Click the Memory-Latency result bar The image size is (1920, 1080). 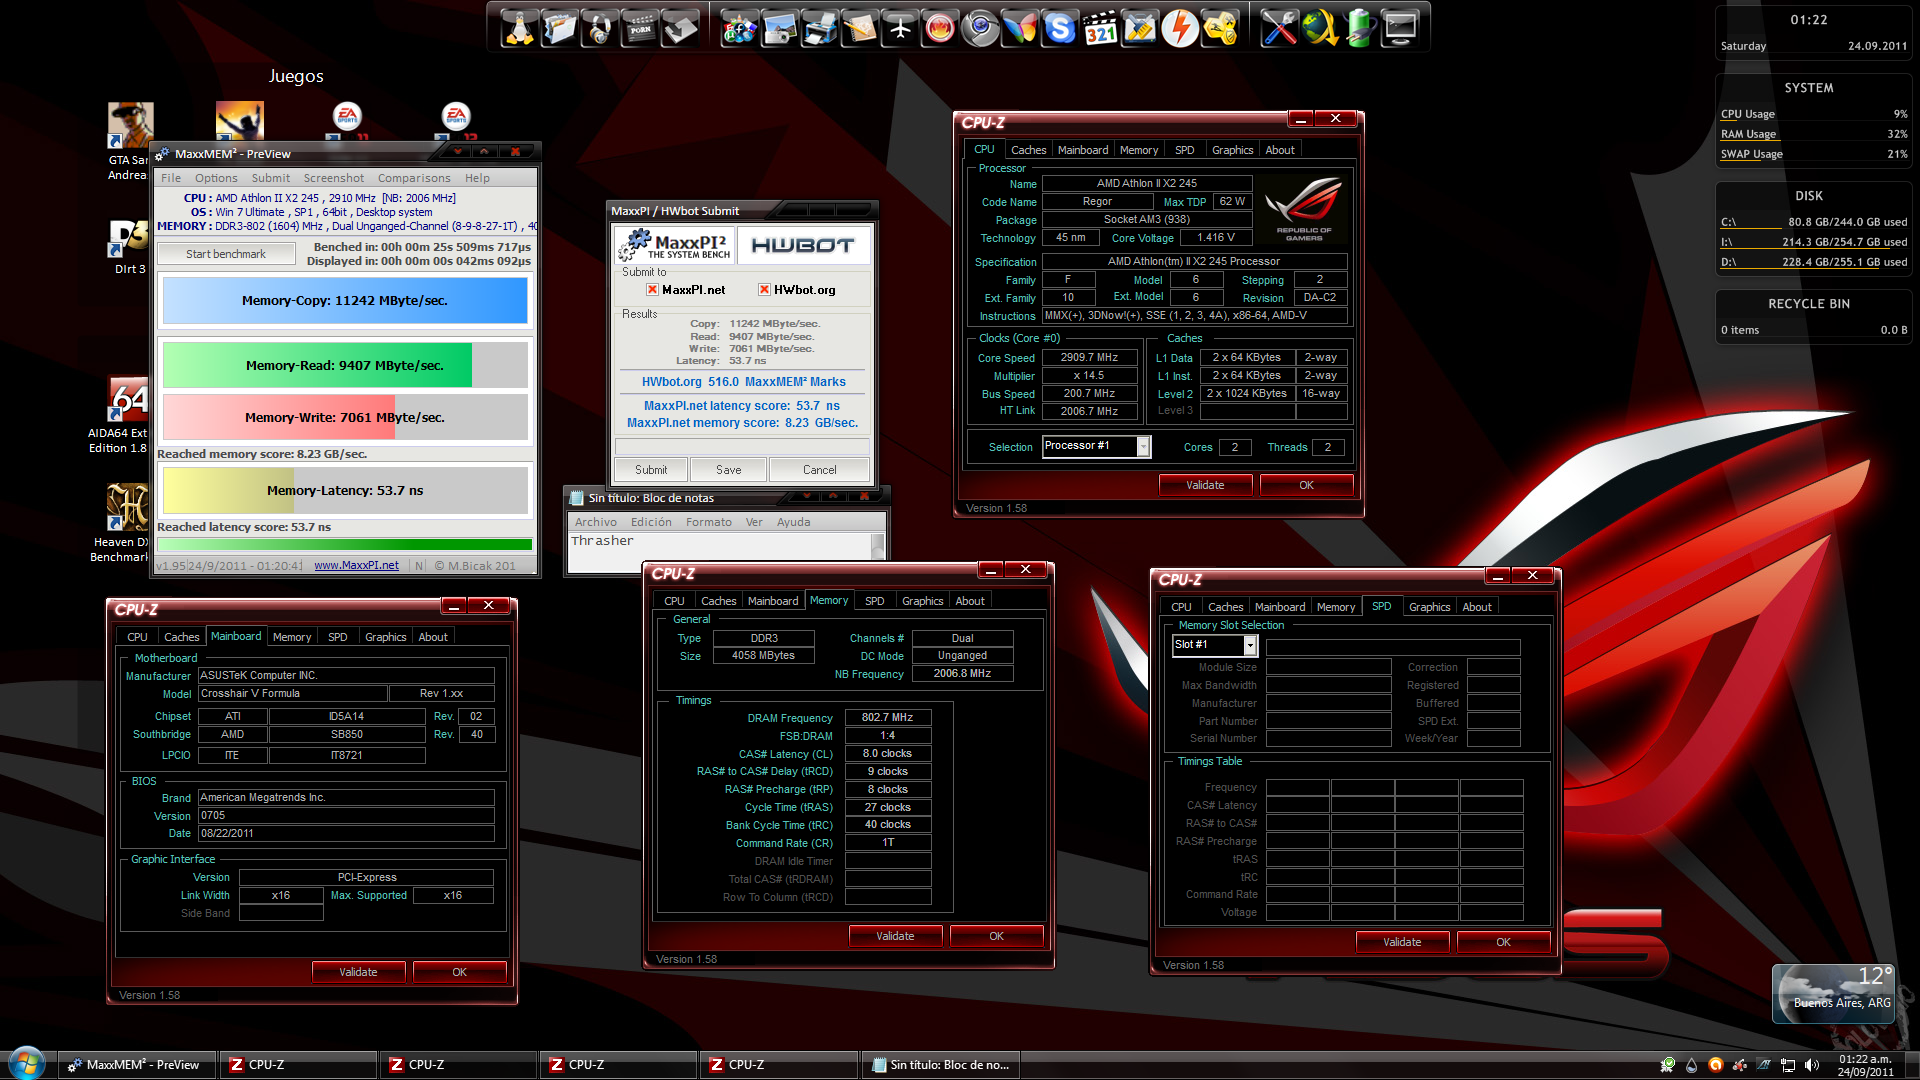point(345,491)
